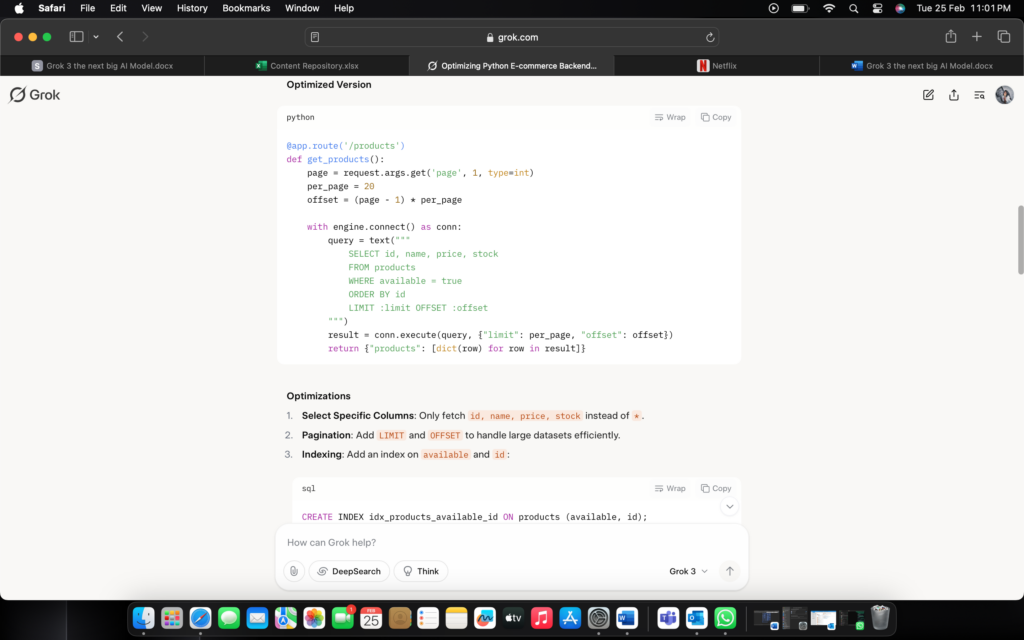Enable DeepSearch mode
Viewport: 1024px width, 640px height.
[349, 571]
